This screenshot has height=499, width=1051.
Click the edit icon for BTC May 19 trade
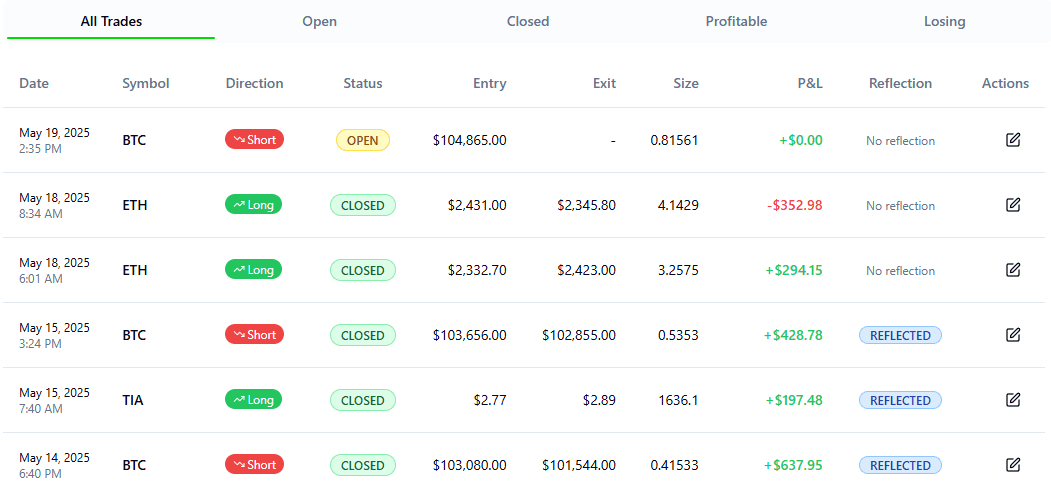pos(1013,140)
